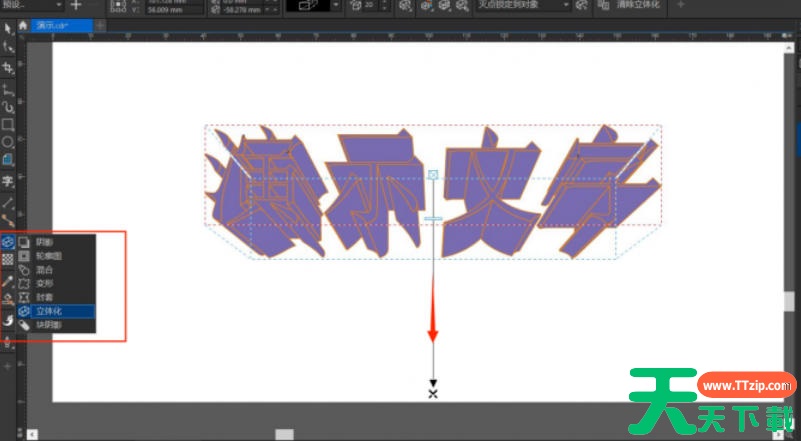
Task: Open extrusion bevels options
Action: (444, 5)
